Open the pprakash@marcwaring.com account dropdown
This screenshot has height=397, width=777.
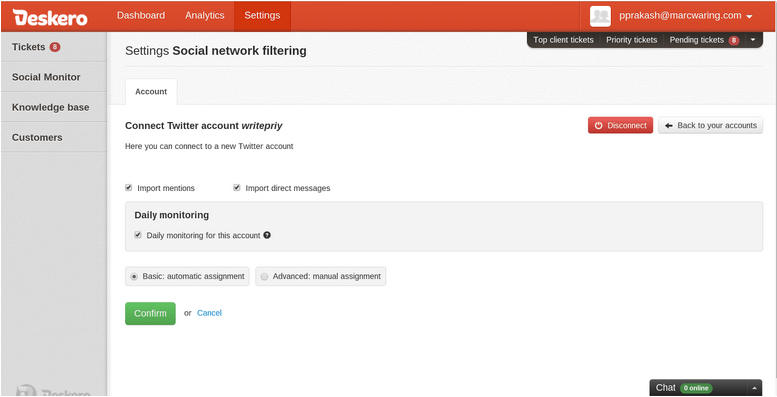click(685, 16)
